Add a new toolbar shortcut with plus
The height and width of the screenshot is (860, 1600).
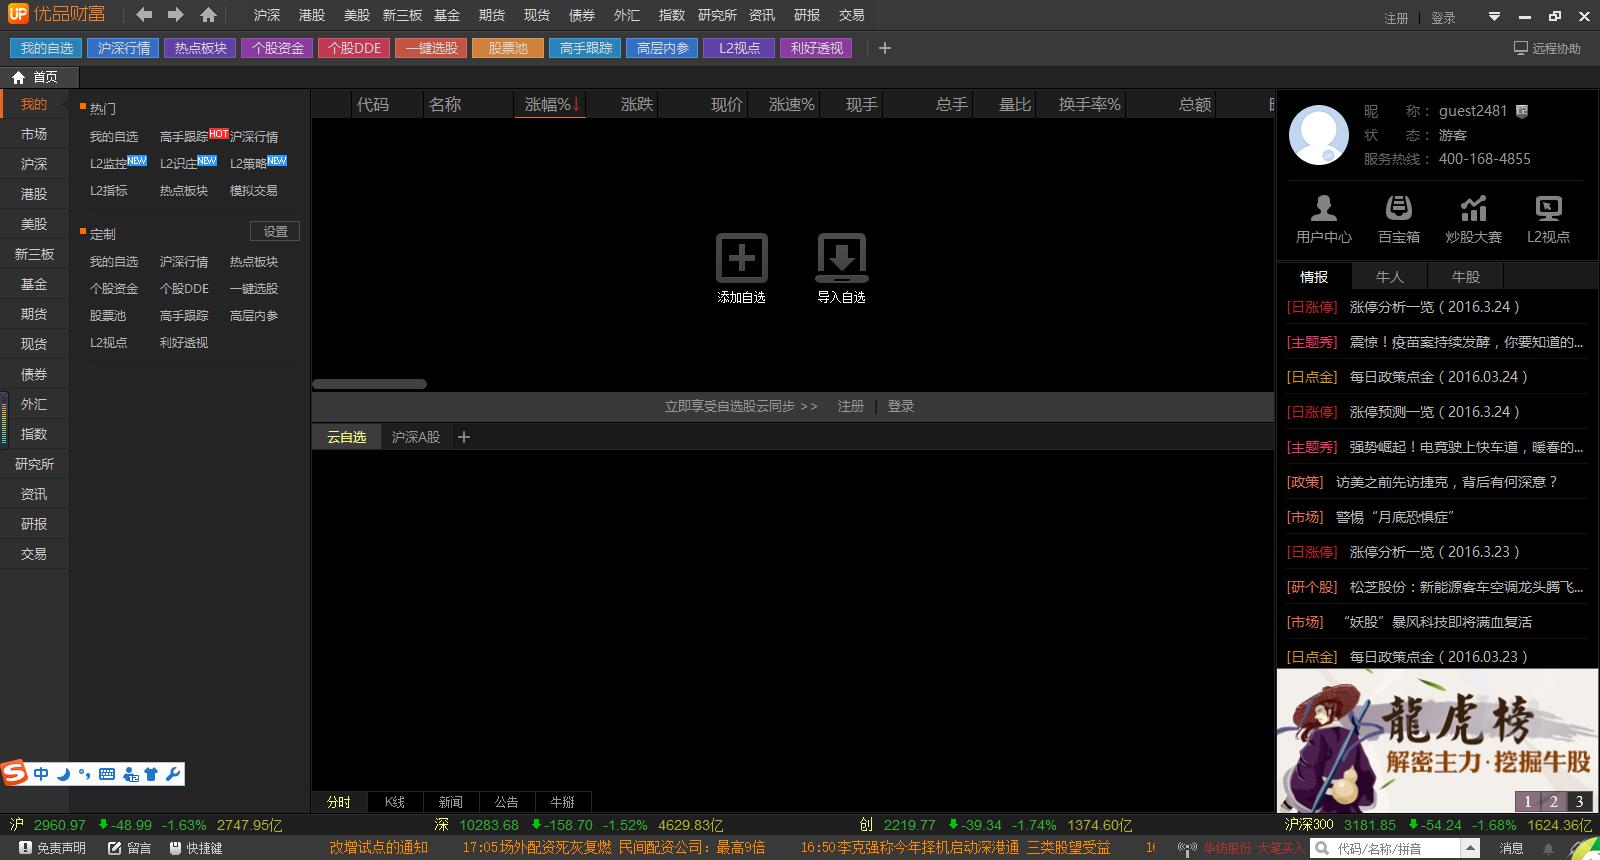[x=884, y=48]
